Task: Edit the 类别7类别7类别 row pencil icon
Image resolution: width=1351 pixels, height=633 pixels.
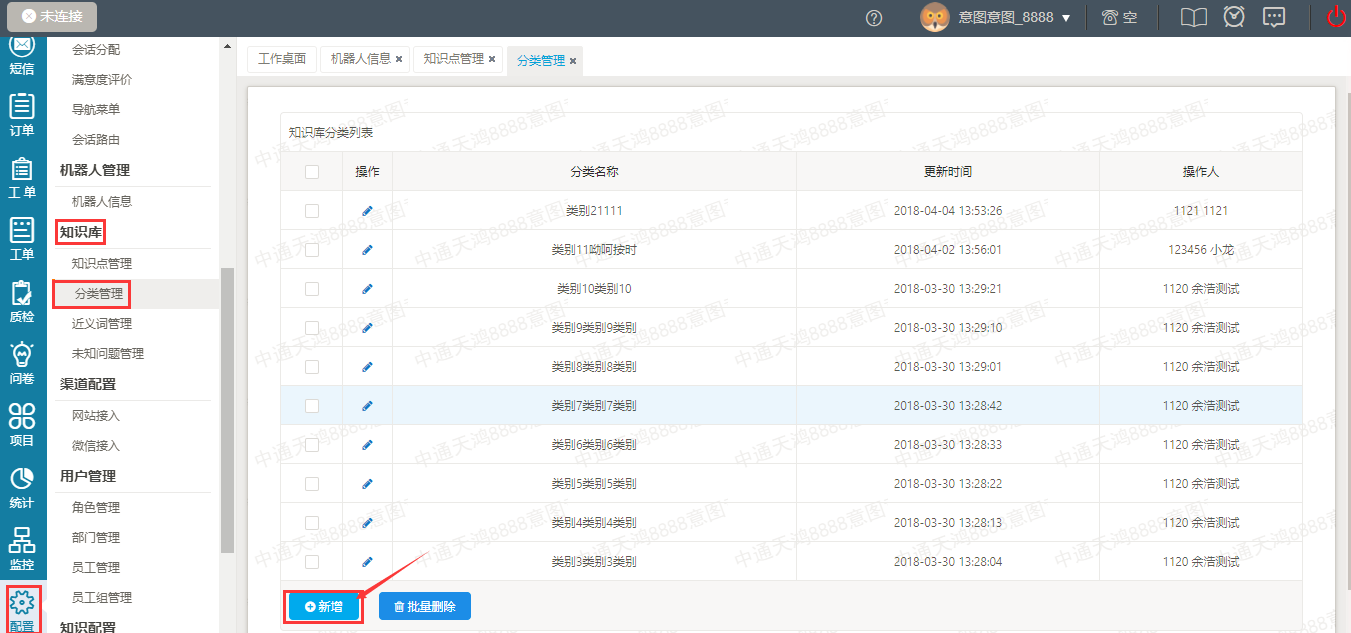Action: tap(367, 406)
